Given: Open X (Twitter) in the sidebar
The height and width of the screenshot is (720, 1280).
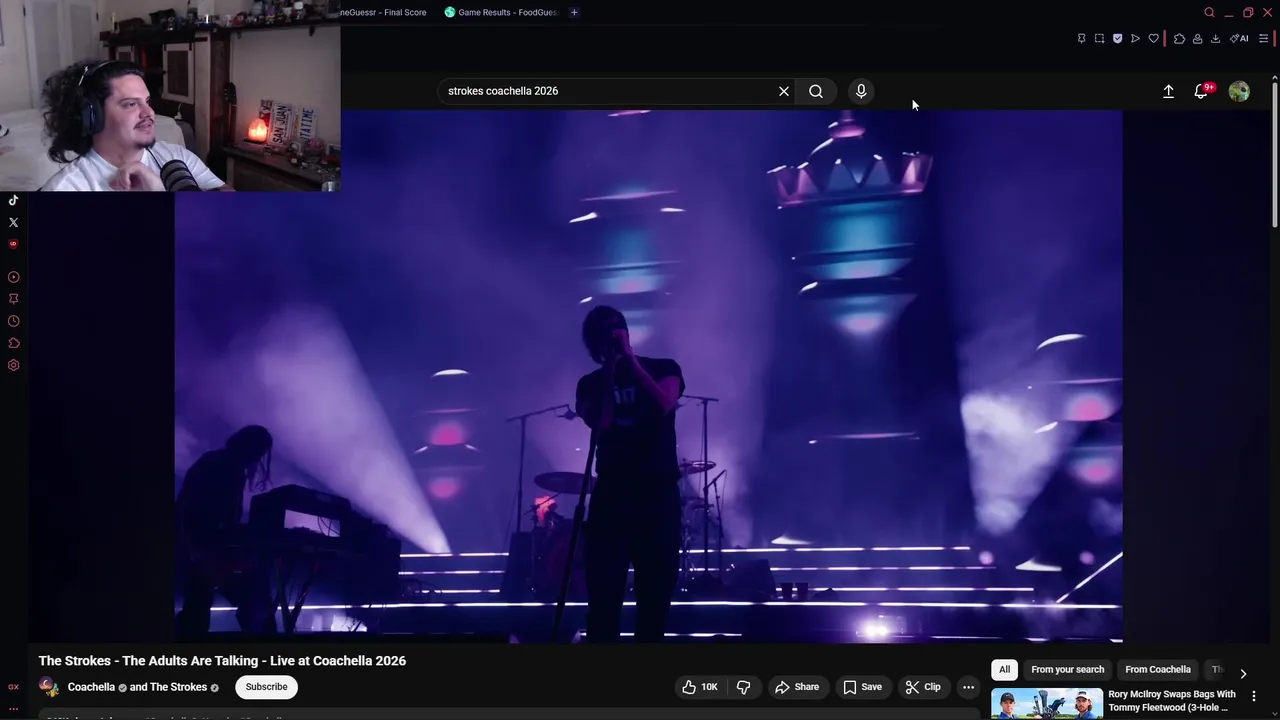Looking at the screenshot, I should click(x=13, y=222).
